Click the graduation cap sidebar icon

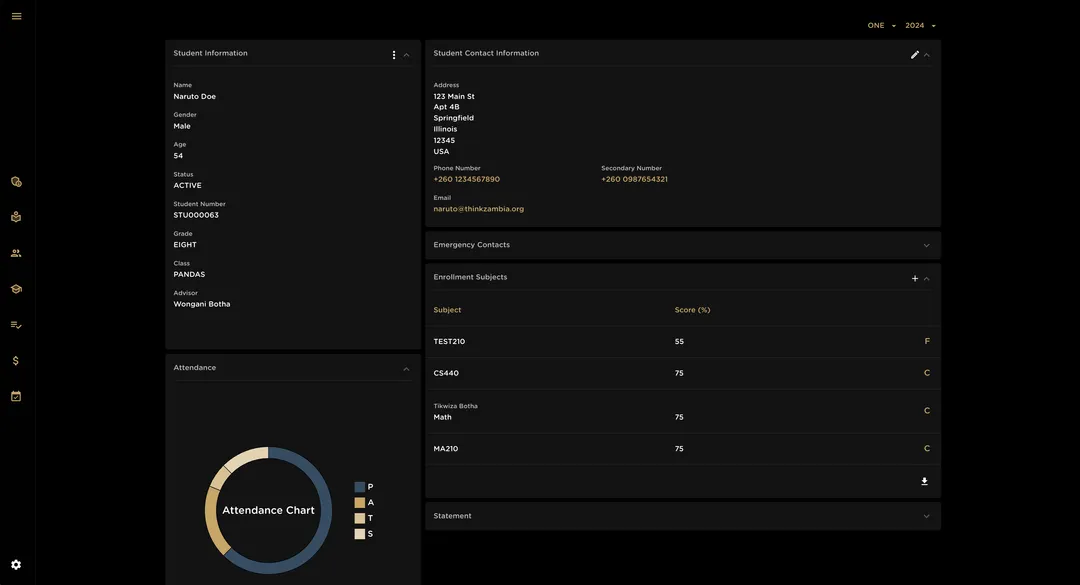(x=16, y=289)
